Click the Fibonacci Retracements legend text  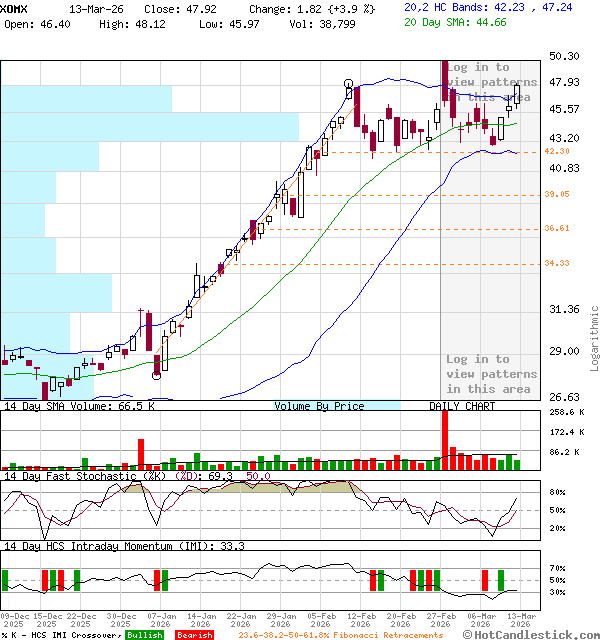point(340,635)
